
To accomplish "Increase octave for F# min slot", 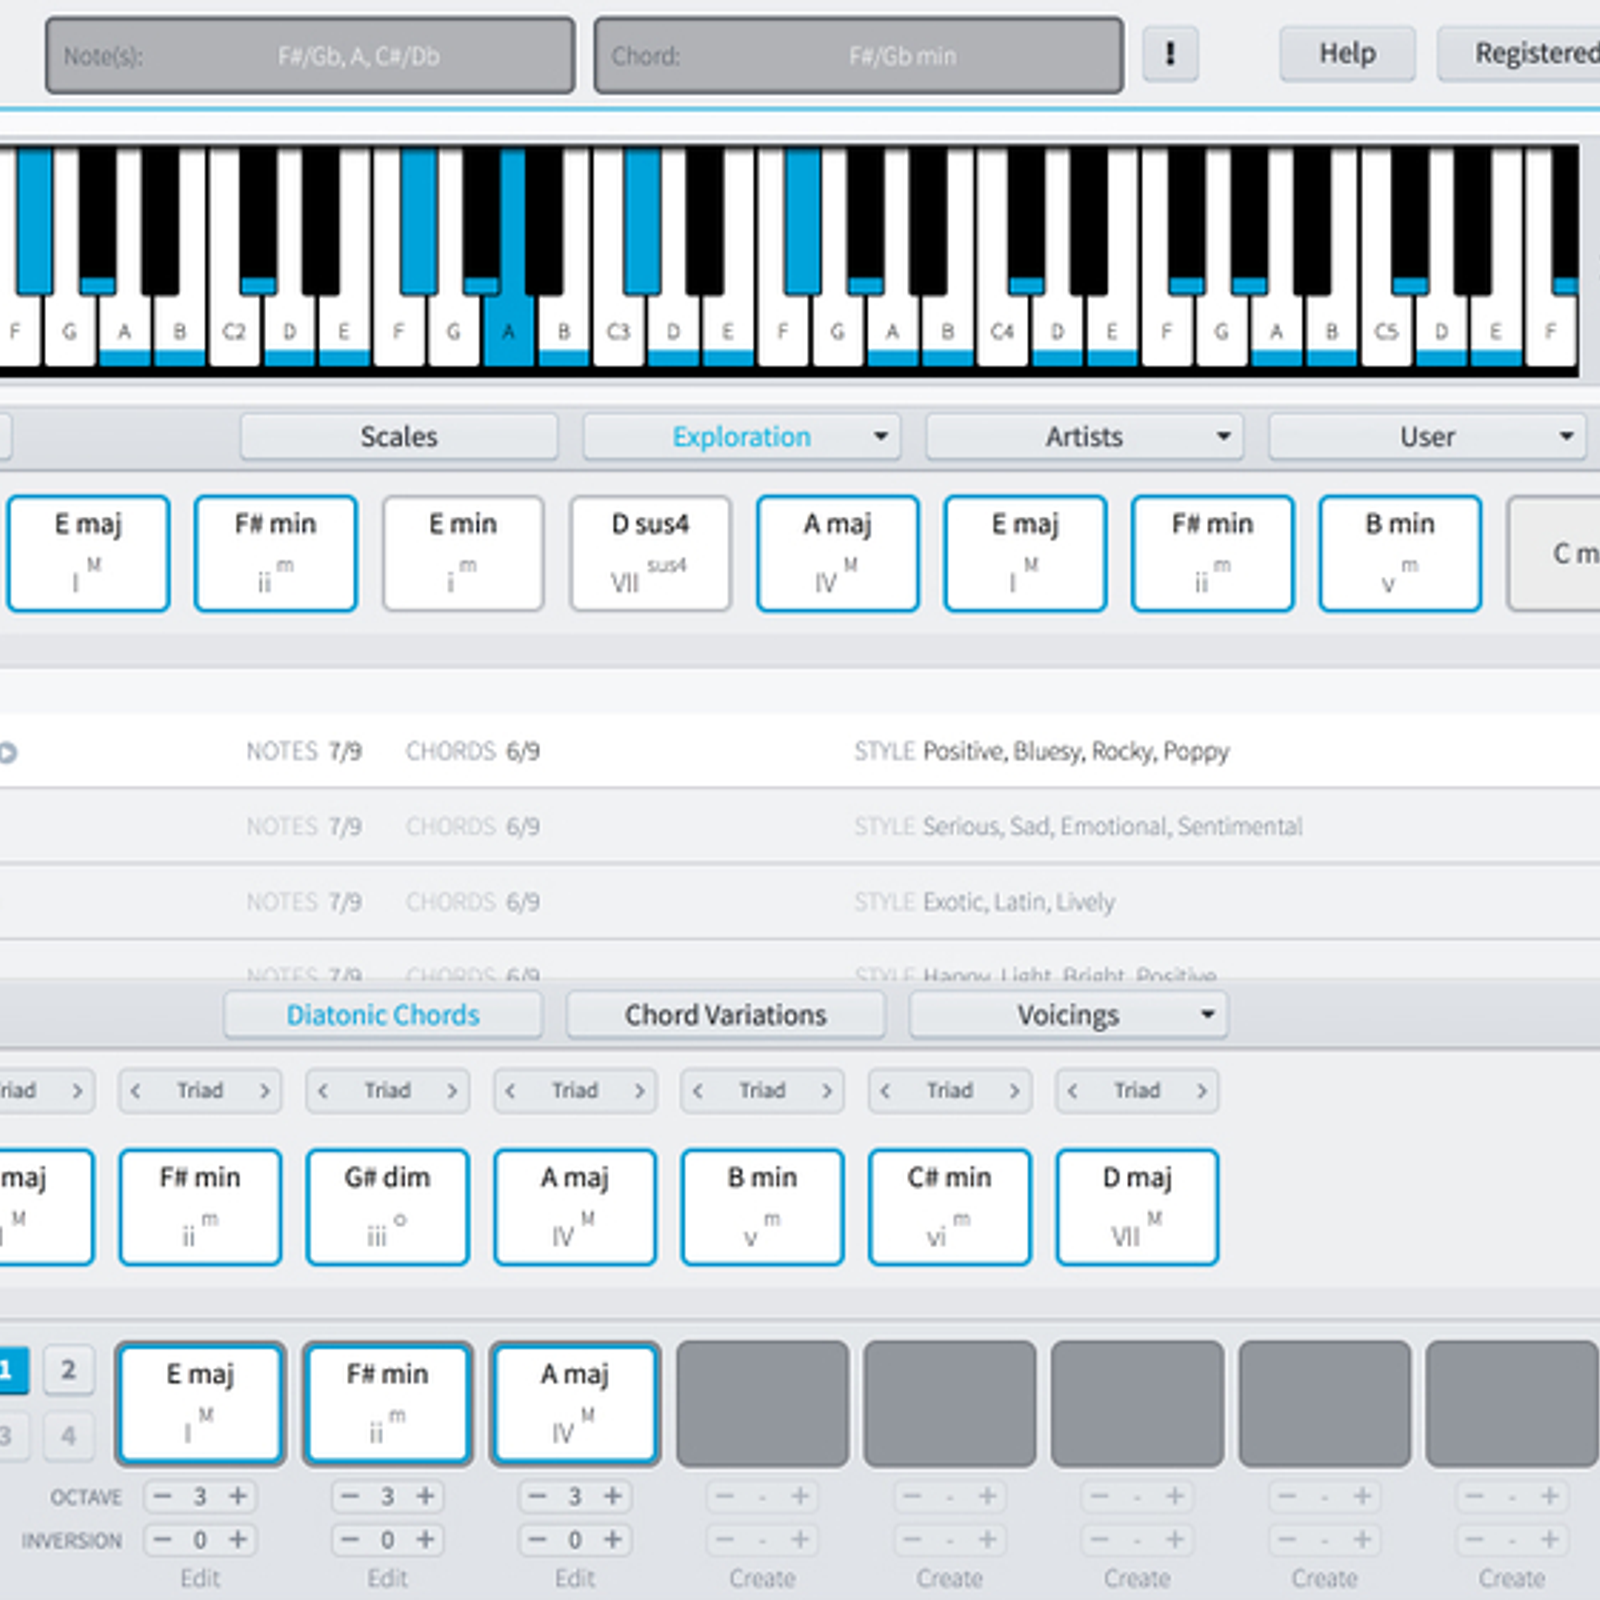I will [x=425, y=1497].
